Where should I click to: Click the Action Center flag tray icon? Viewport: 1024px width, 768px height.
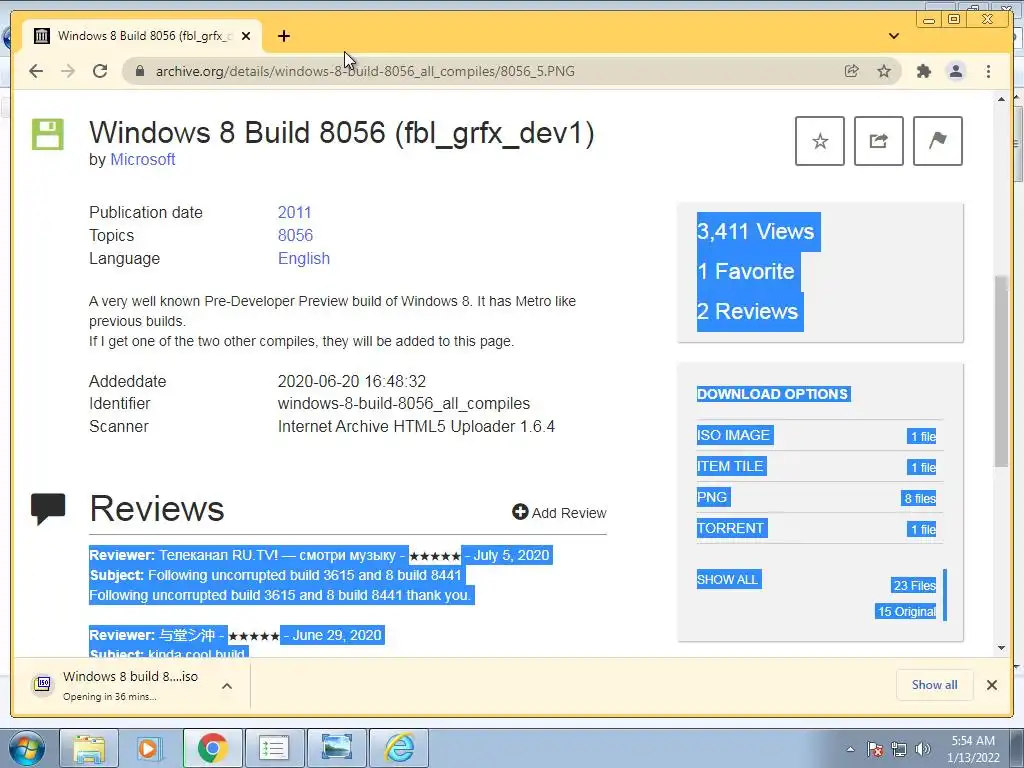coord(875,749)
